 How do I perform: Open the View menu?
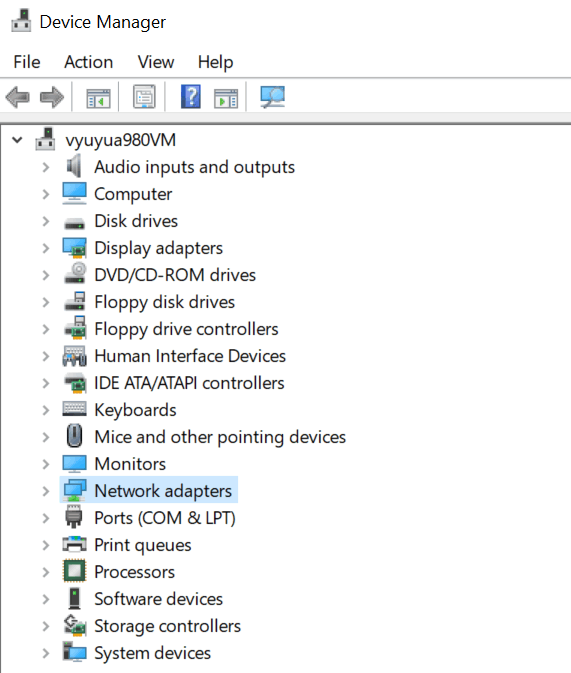[156, 62]
